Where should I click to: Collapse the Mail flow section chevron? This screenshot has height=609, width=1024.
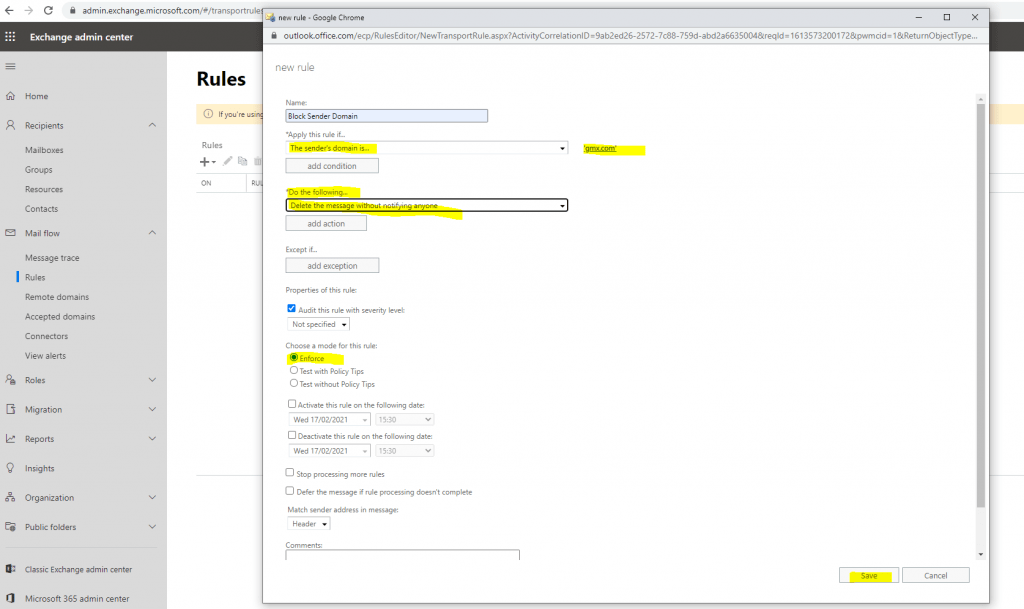point(152,233)
